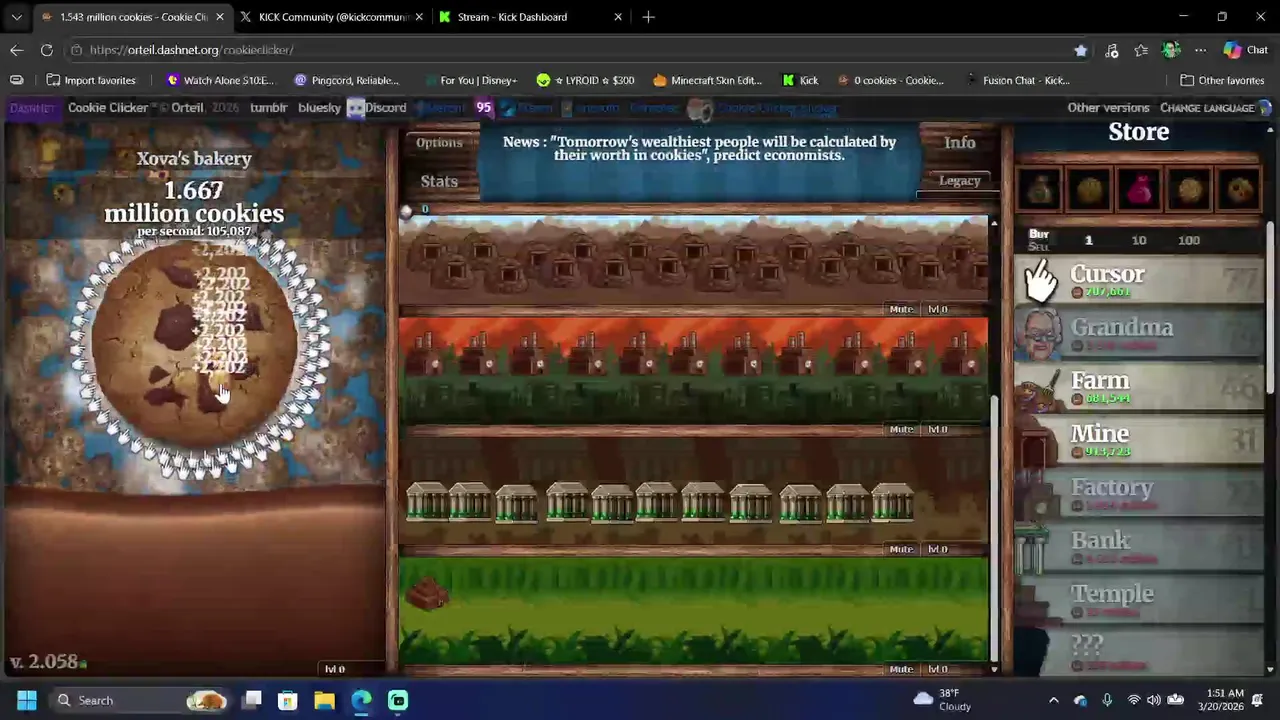Open Microsoft Store from the taskbar
The height and width of the screenshot is (720, 1280).
coord(287,700)
